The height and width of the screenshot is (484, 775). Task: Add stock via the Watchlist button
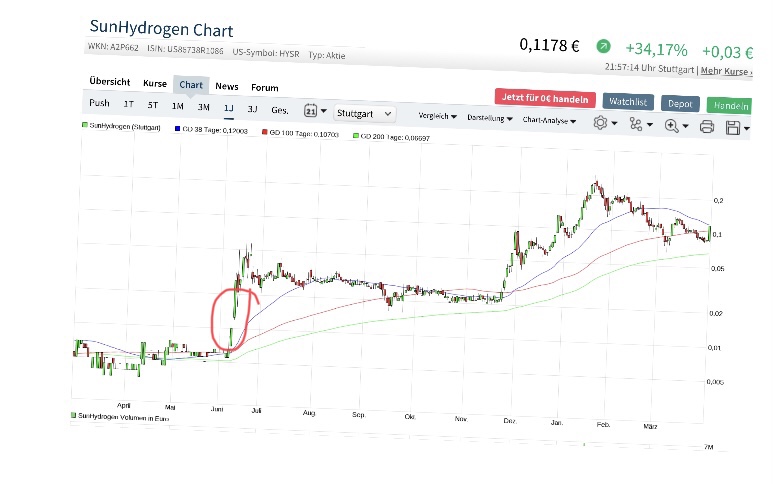(628, 102)
